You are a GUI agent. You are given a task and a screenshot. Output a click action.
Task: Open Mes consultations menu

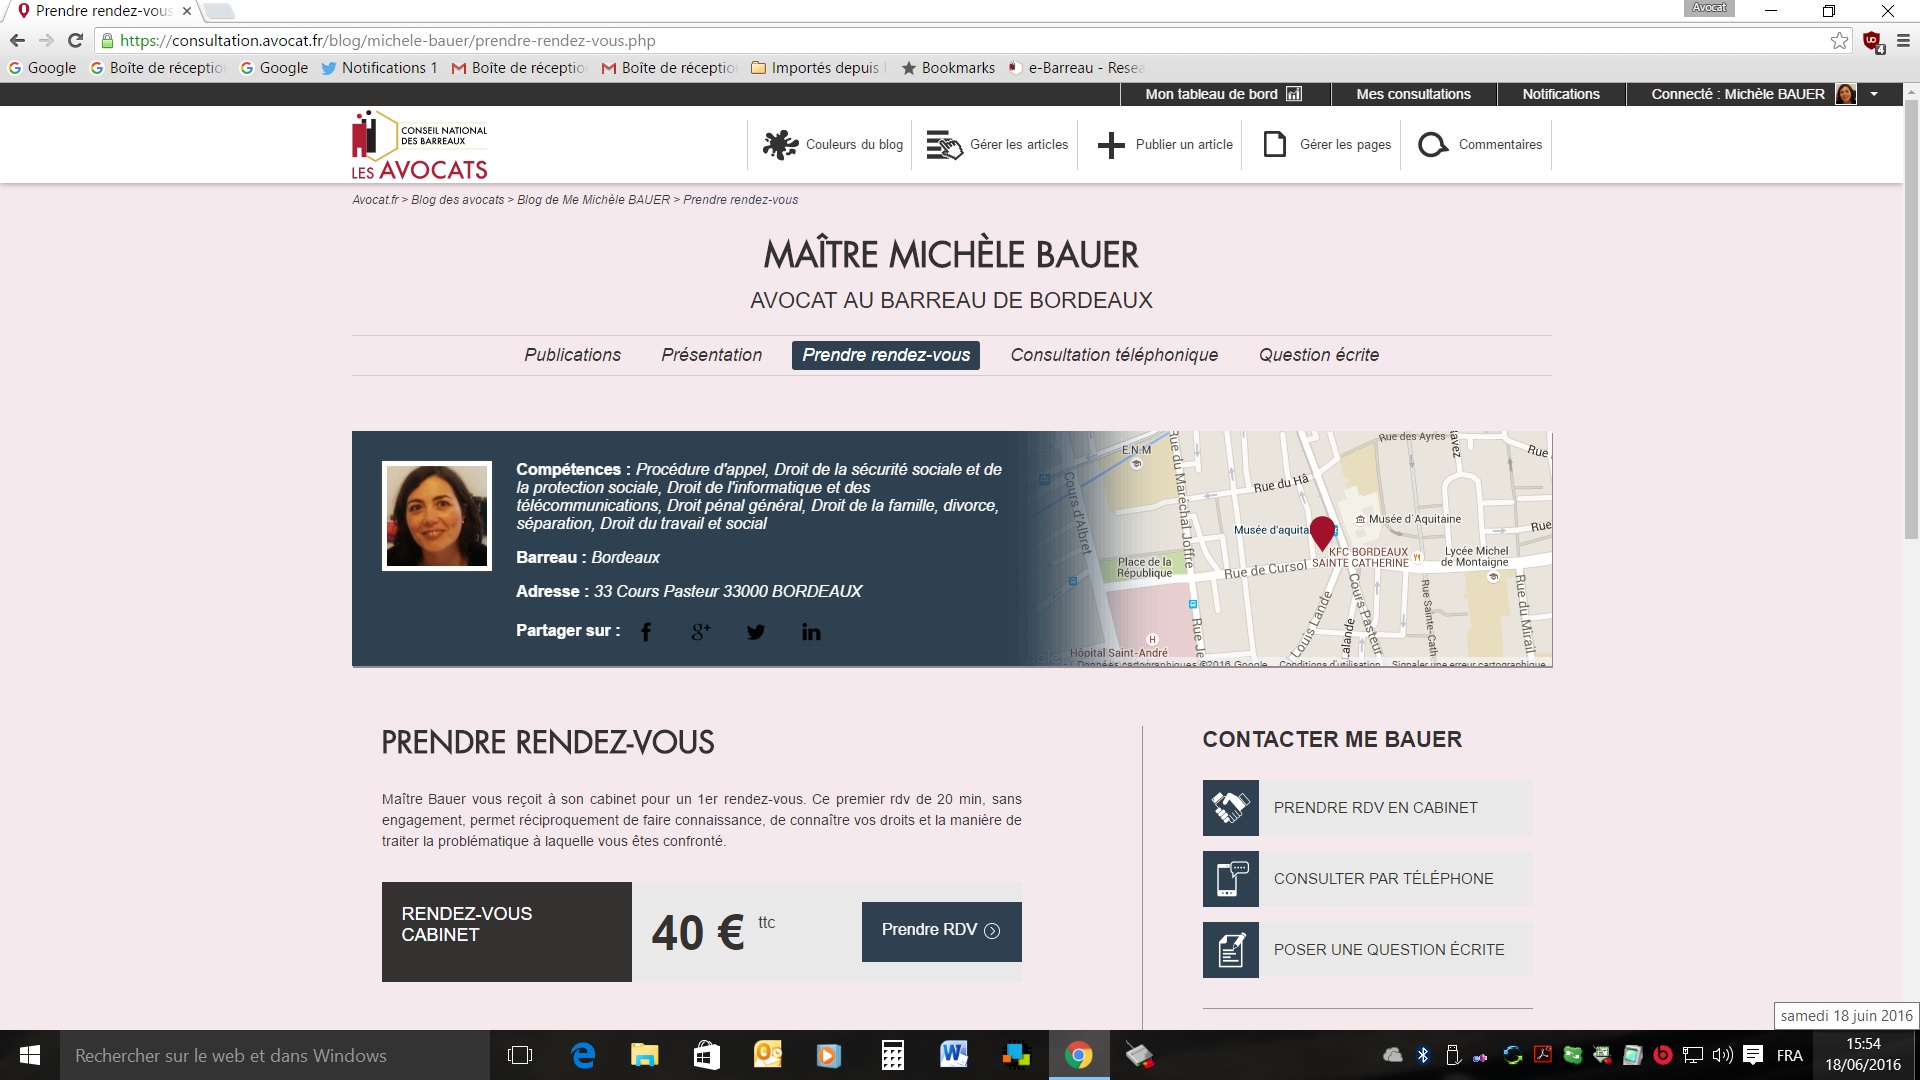[x=1413, y=94]
